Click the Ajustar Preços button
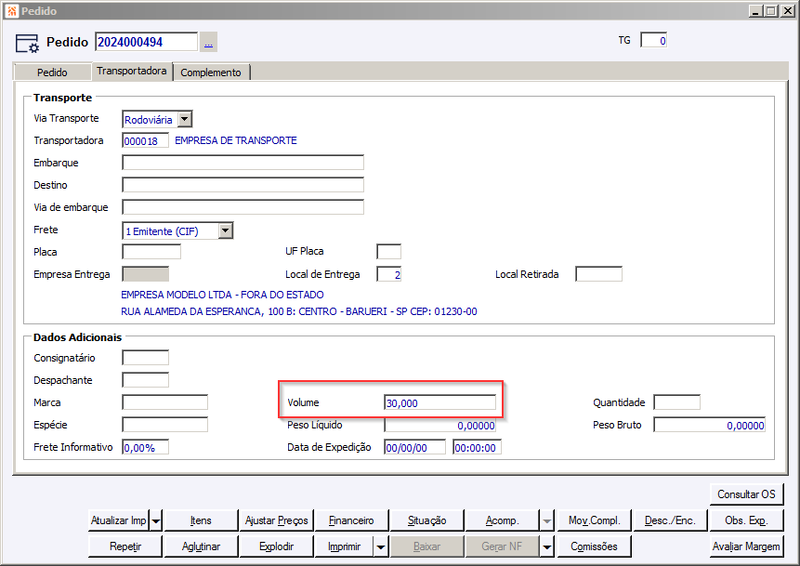The height and width of the screenshot is (566, 800). click(x=276, y=521)
